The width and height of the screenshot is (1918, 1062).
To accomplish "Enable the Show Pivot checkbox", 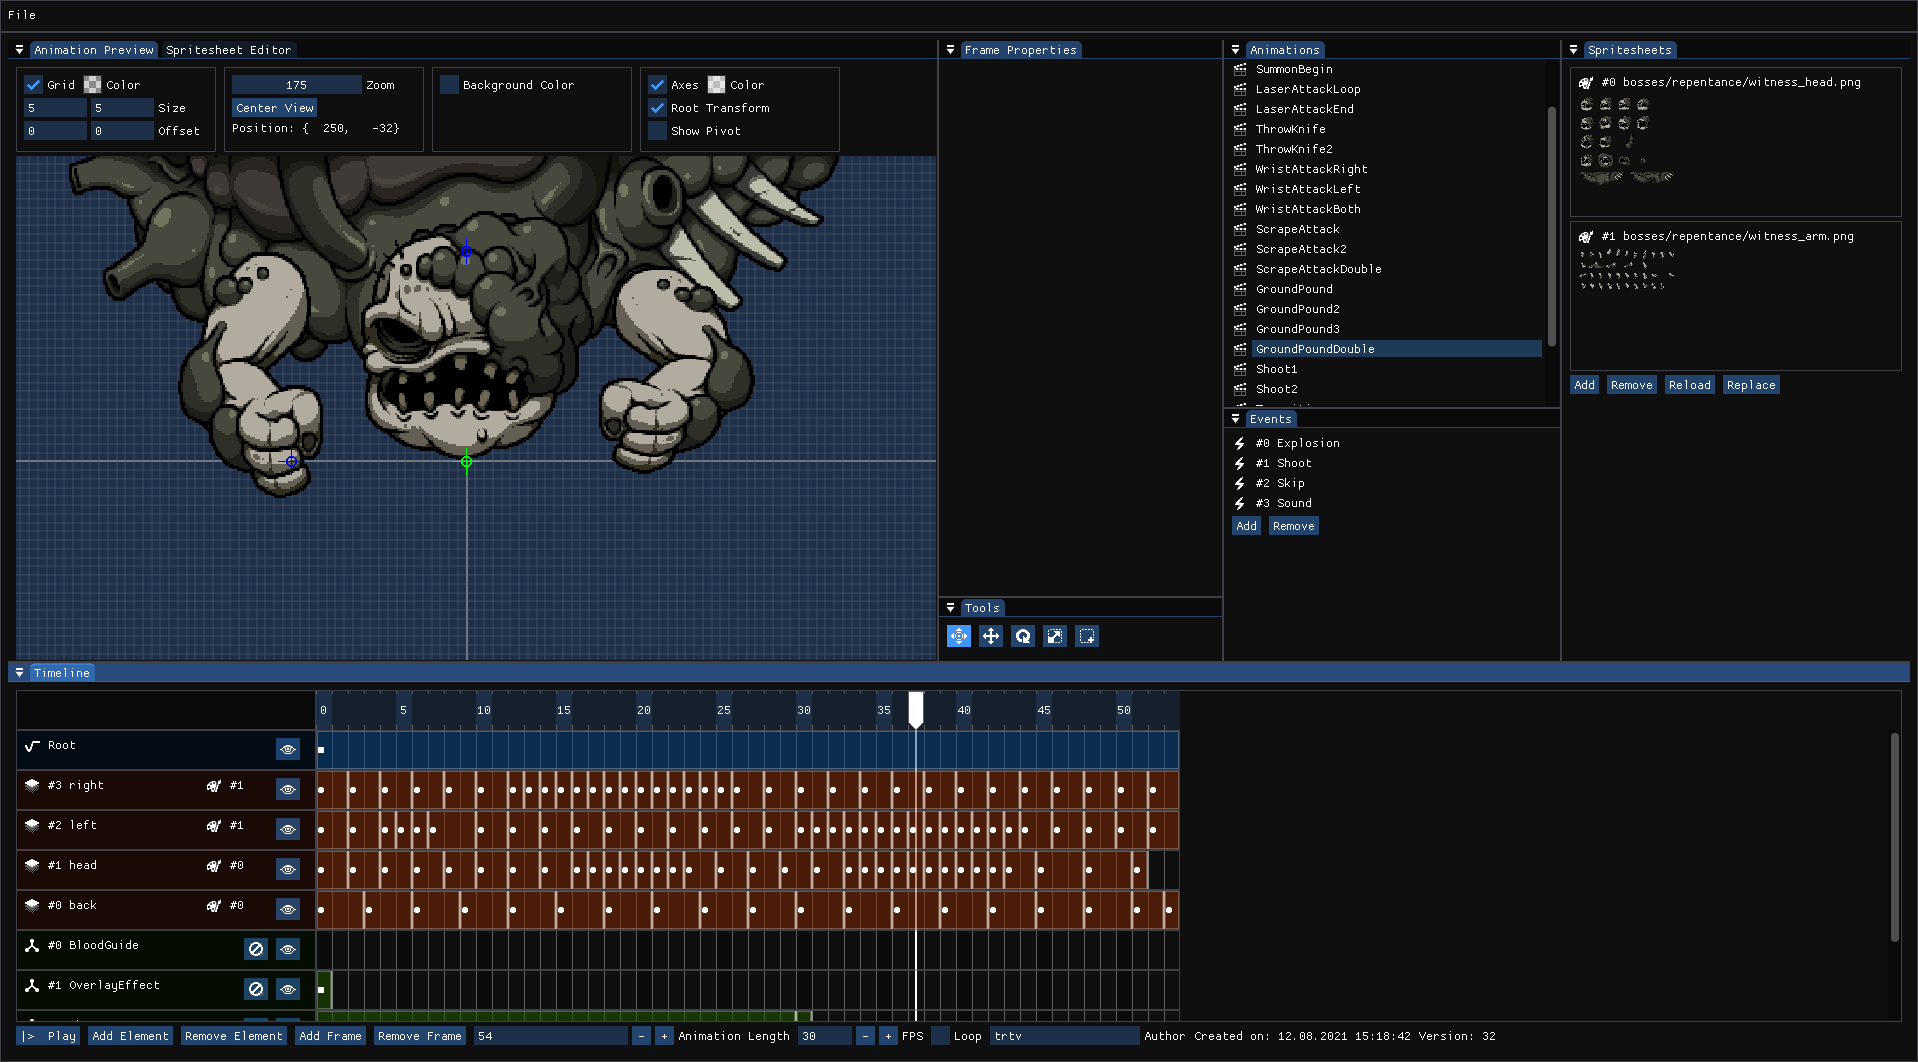I will [657, 131].
